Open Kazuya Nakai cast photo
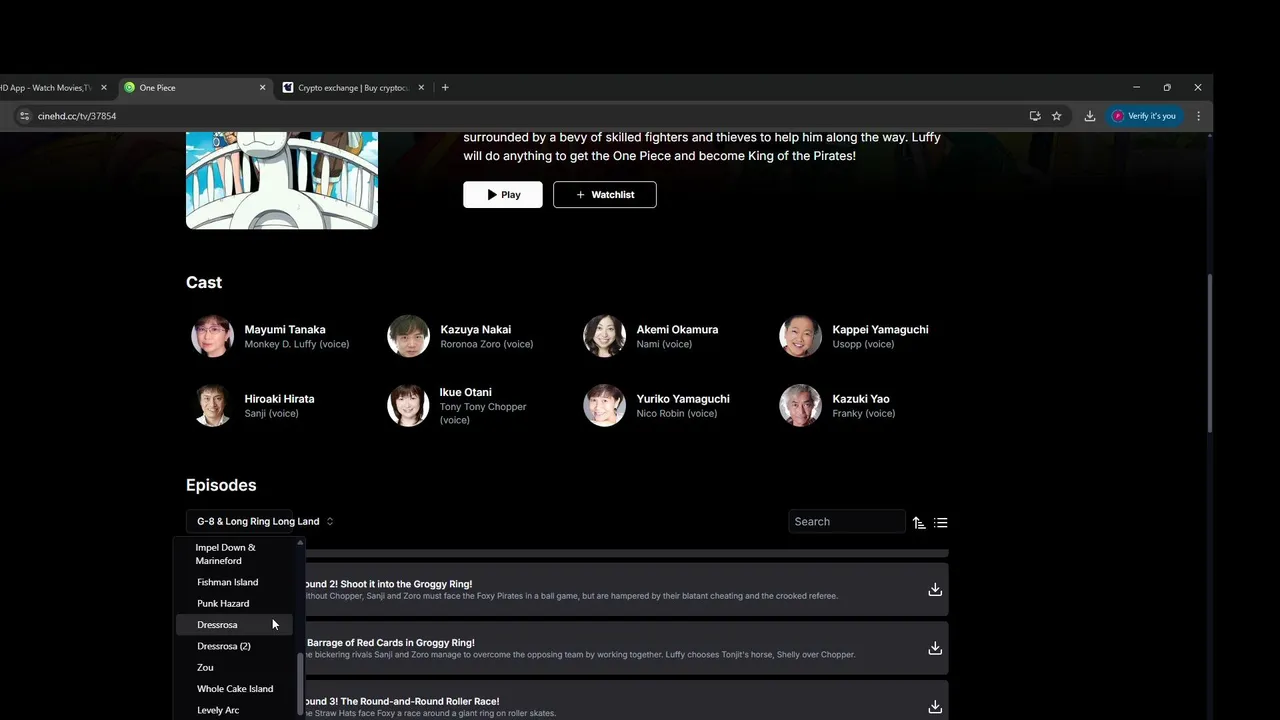 point(408,336)
